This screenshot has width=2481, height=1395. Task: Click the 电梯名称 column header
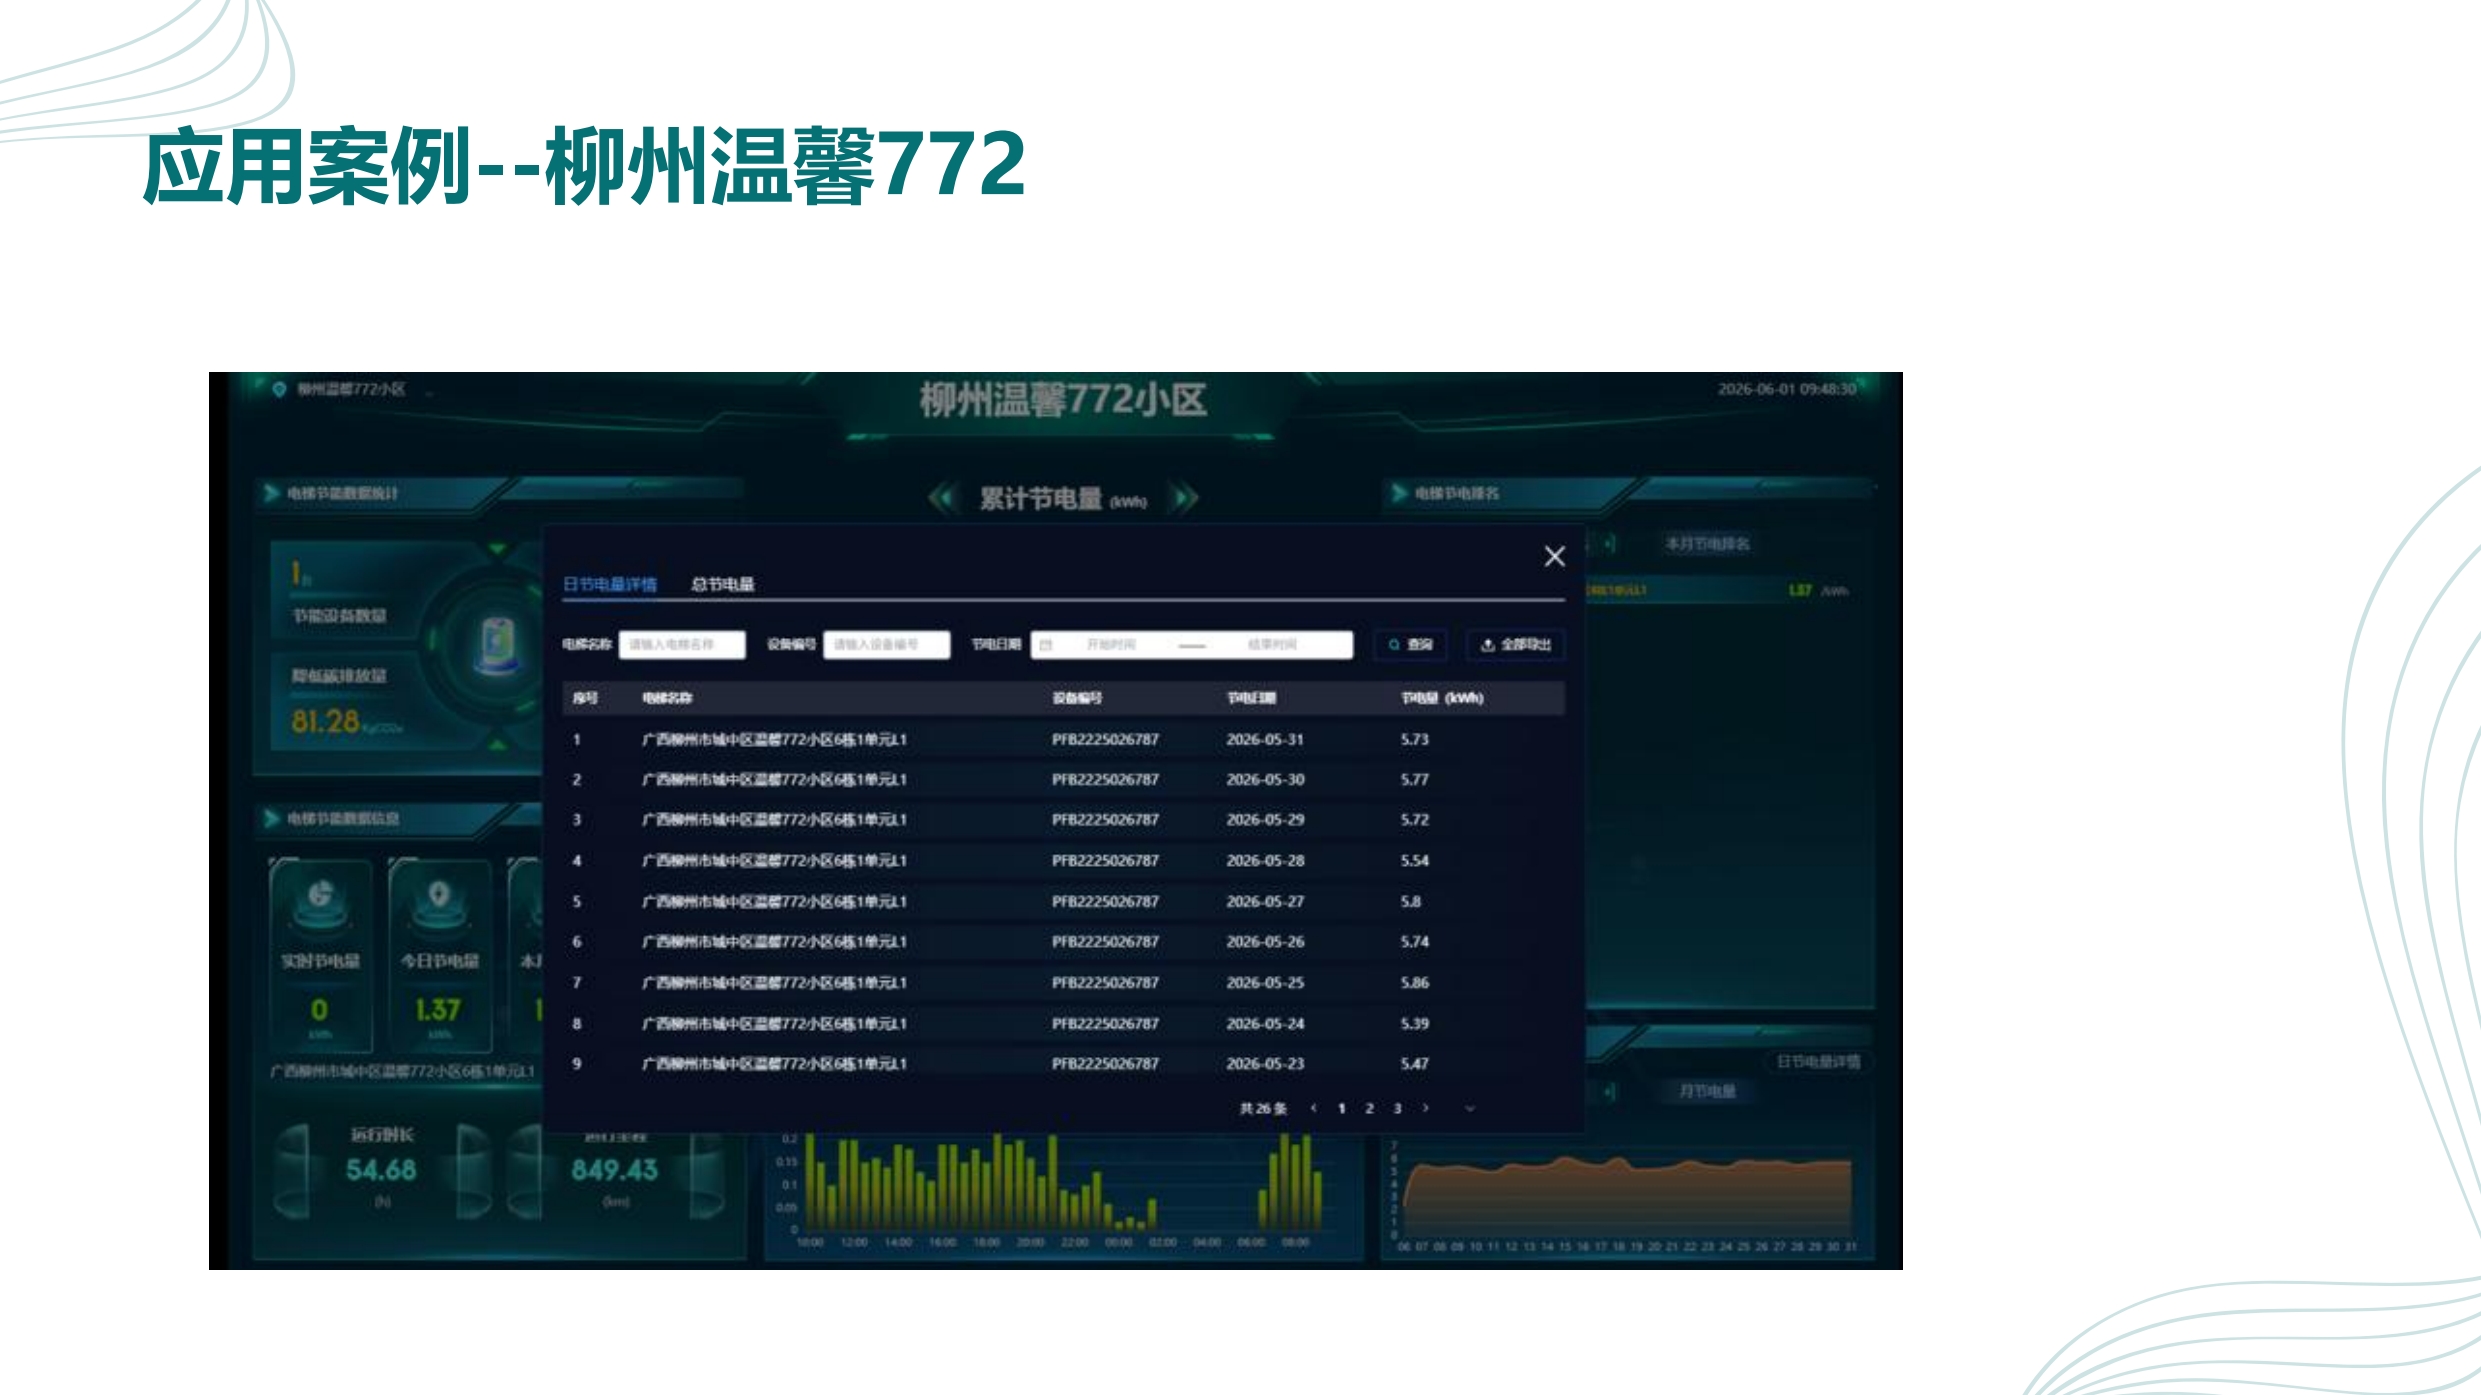point(667,698)
